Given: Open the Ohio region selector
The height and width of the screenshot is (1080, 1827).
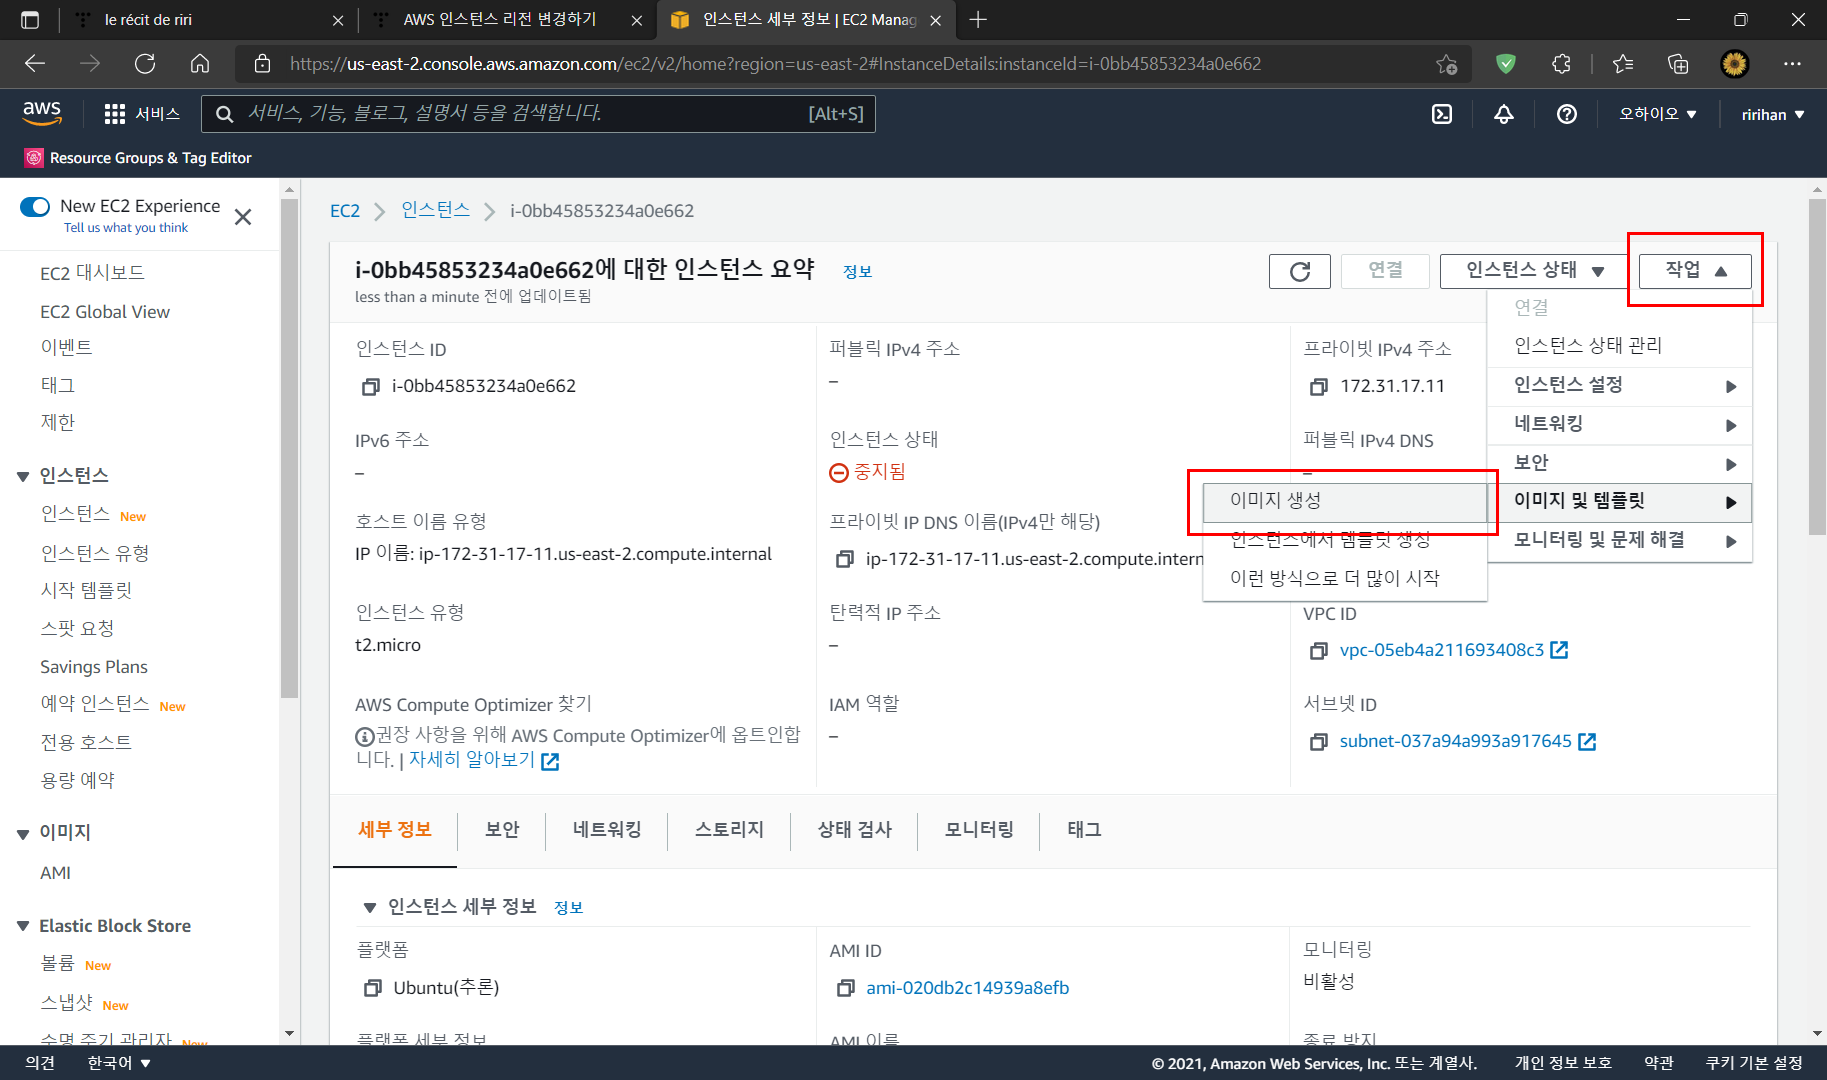Looking at the screenshot, I should pos(1658,114).
